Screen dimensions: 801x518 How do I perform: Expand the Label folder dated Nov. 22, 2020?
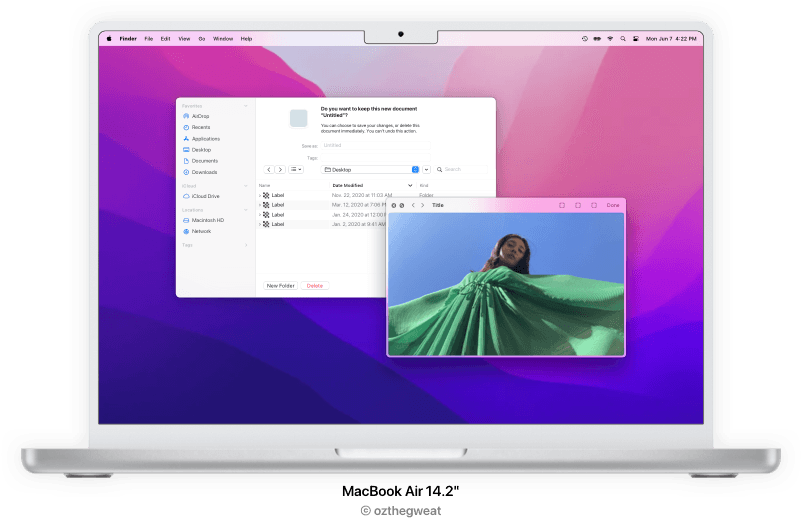(260, 195)
